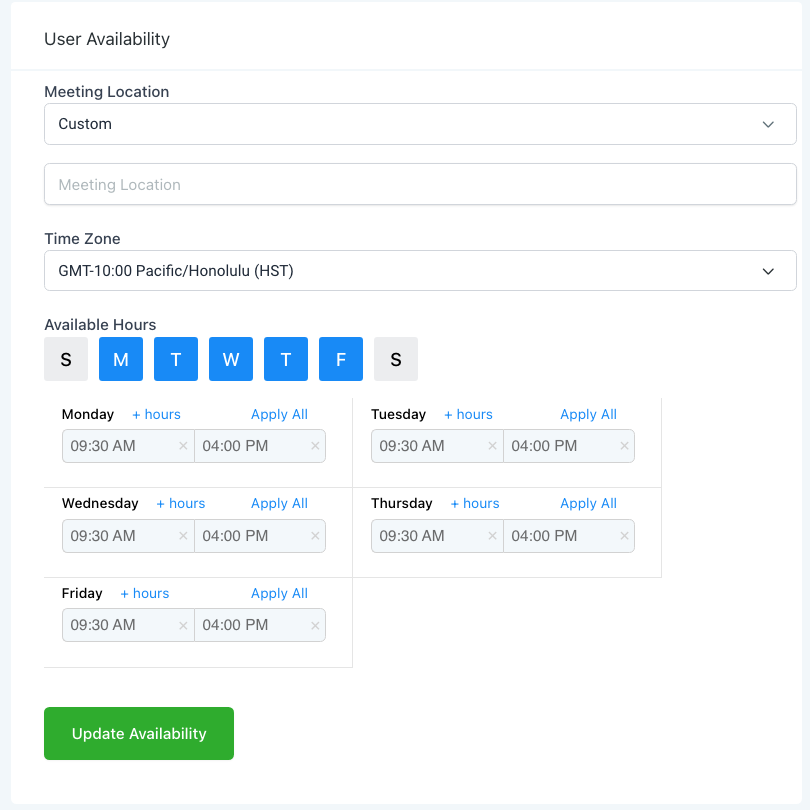Enable Saturday availability day toggle
The width and height of the screenshot is (810, 810).
pyautogui.click(x=396, y=359)
